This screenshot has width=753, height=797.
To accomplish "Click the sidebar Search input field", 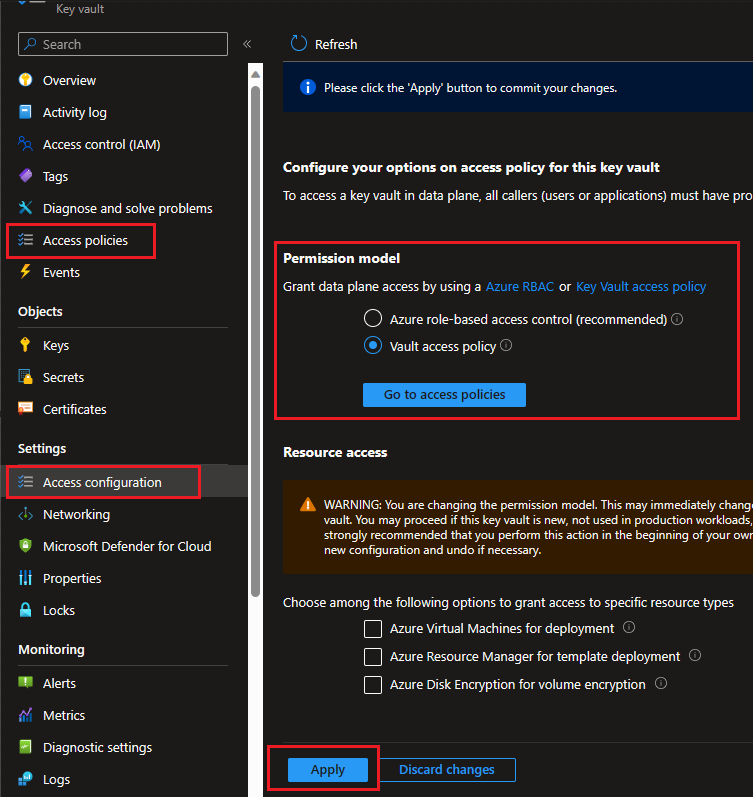I will coord(123,44).
